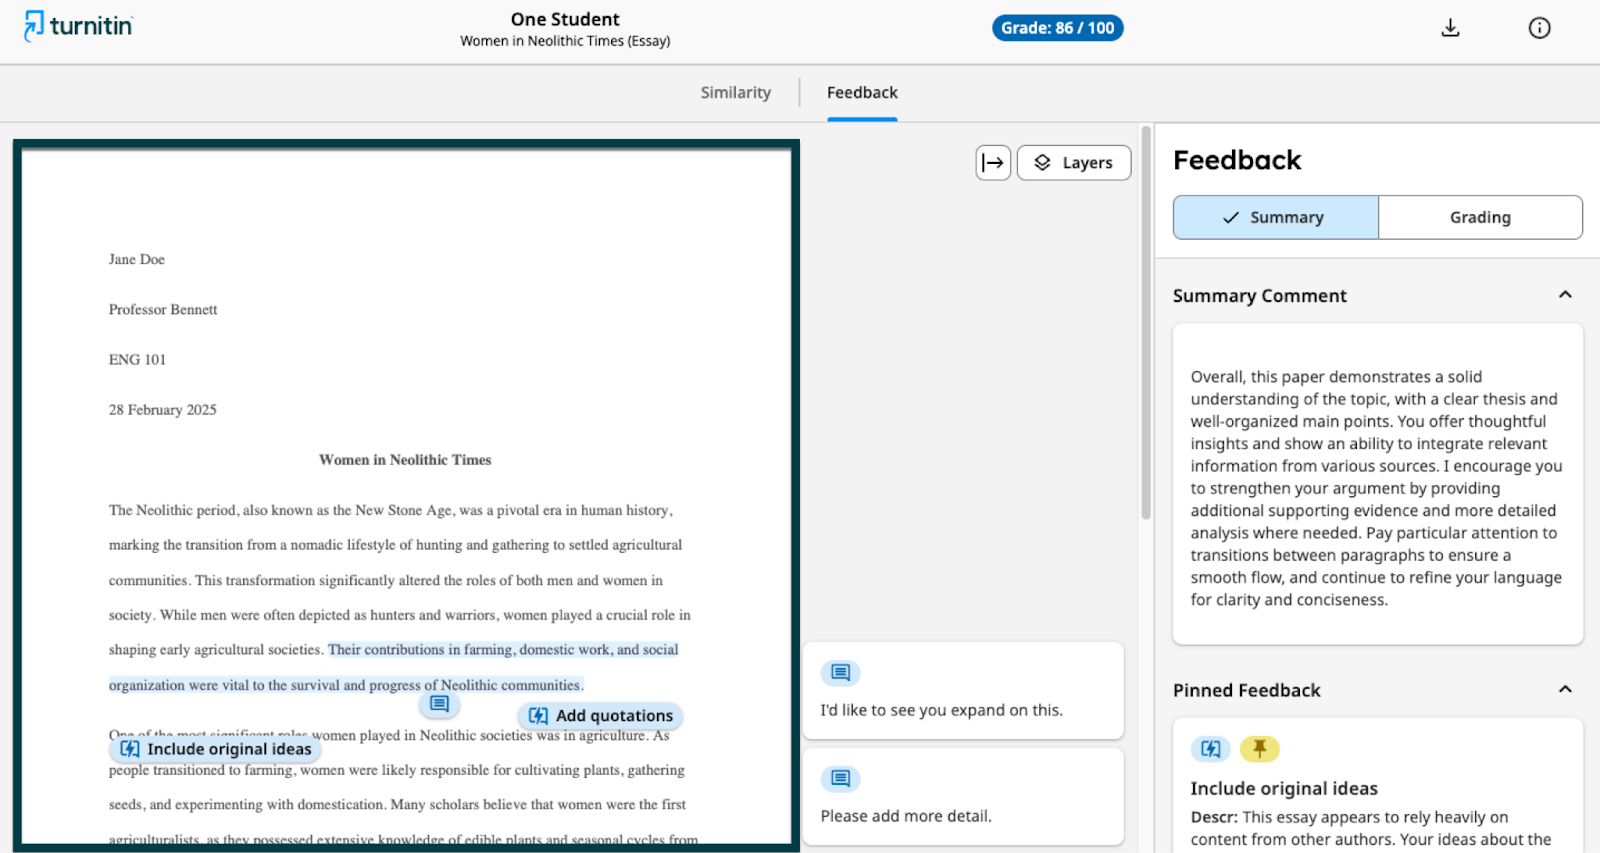
Task: Click the Include original ideas pinned card title
Action: pos(1284,789)
